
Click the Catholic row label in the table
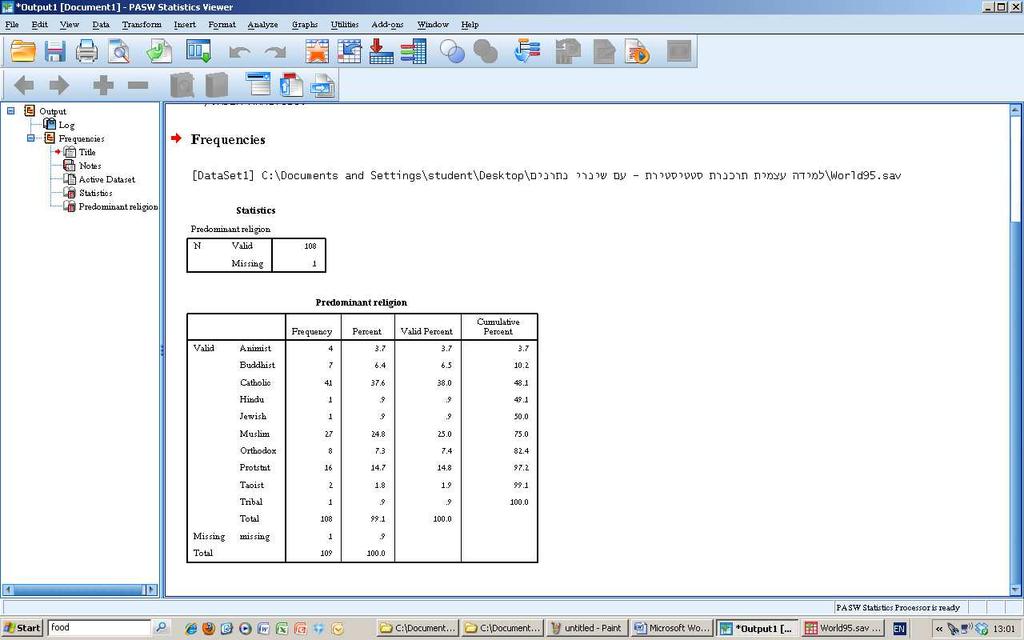(x=255, y=383)
